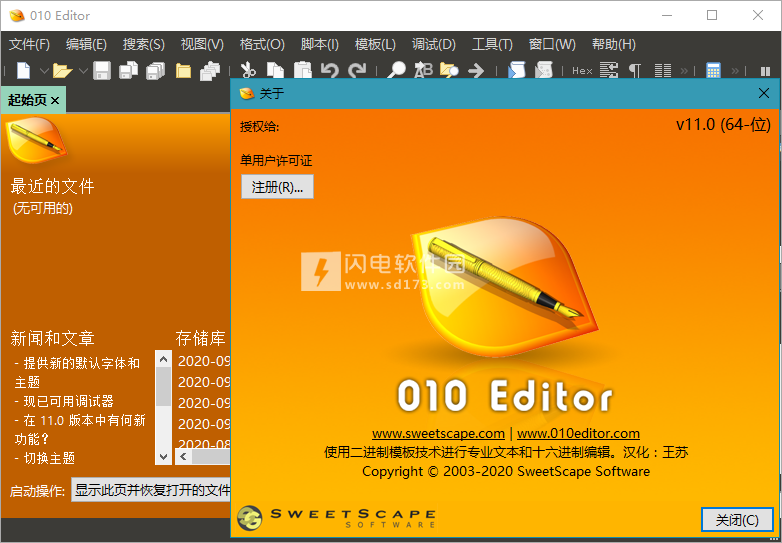Click the v11.0 (64-位) version text
Image resolution: width=782 pixels, height=543 pixels.
723,125
